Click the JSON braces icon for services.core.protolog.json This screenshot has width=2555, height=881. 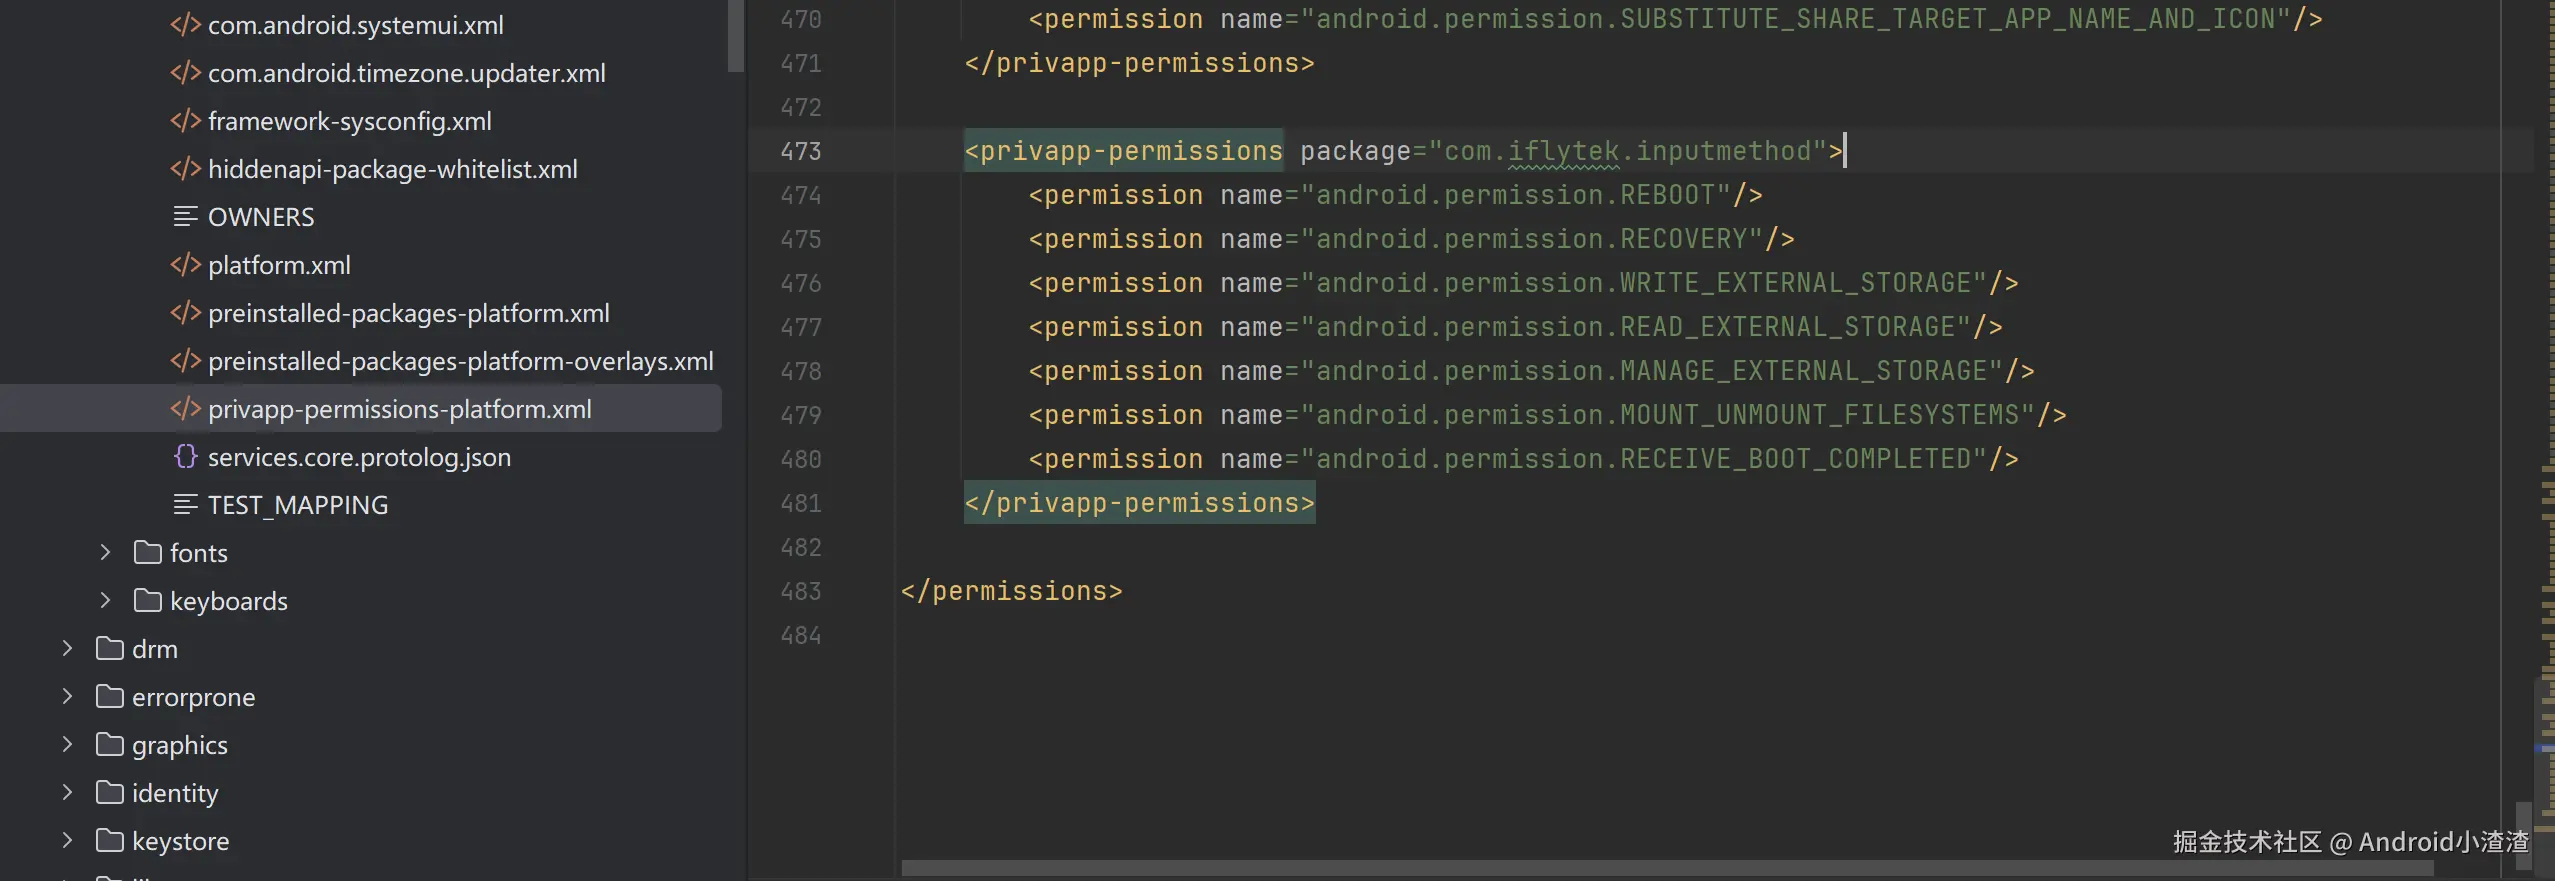click(x=185, y=457)
